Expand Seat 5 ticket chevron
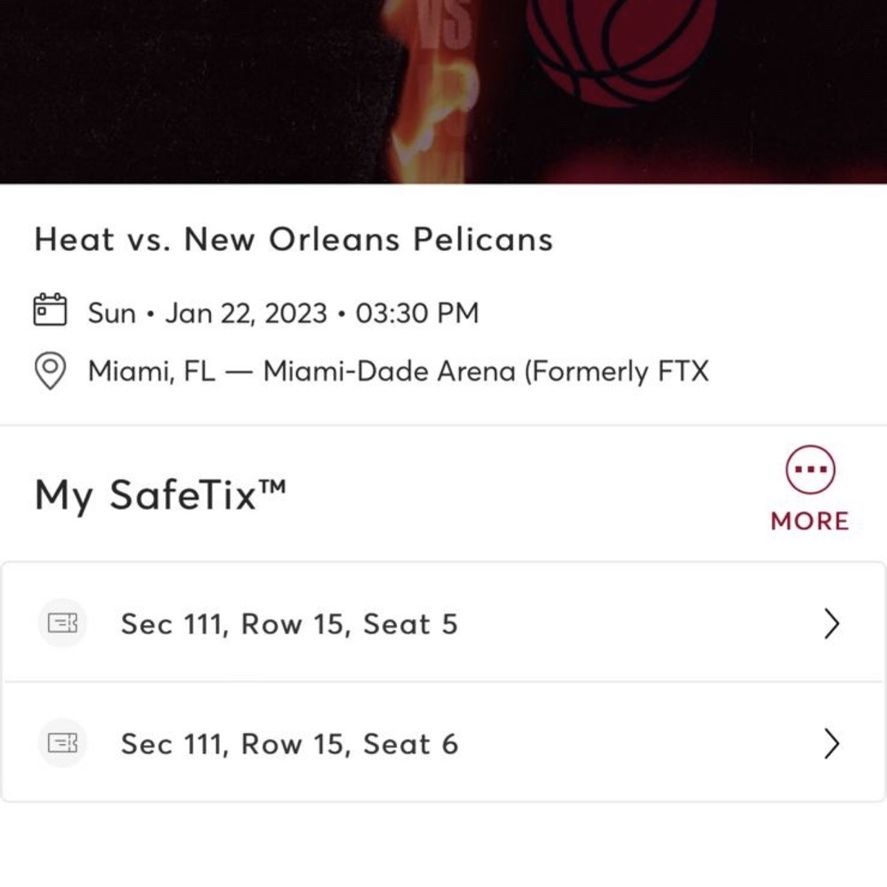 click(831, 623)
